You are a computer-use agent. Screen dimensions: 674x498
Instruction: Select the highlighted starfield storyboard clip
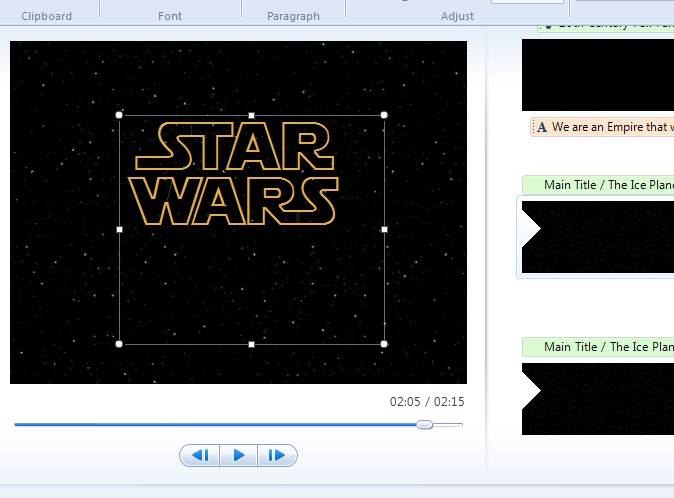598,237
